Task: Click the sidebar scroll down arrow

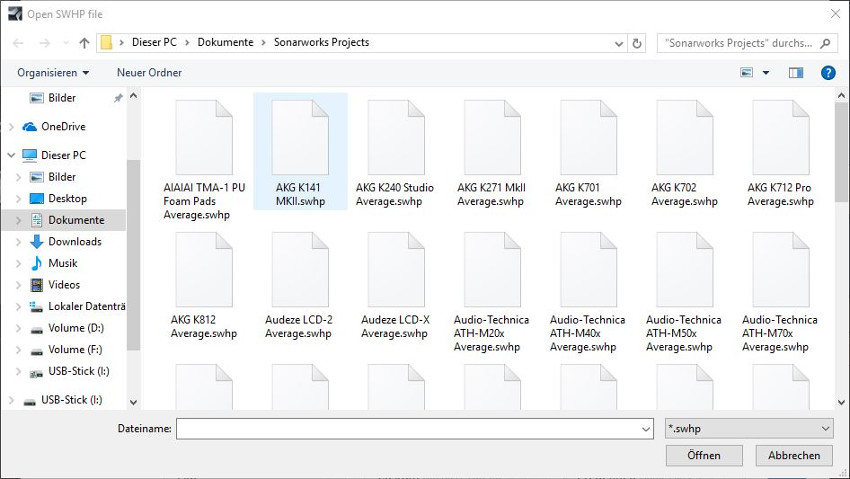Action: pyautogui.click(x=133, y=403)
